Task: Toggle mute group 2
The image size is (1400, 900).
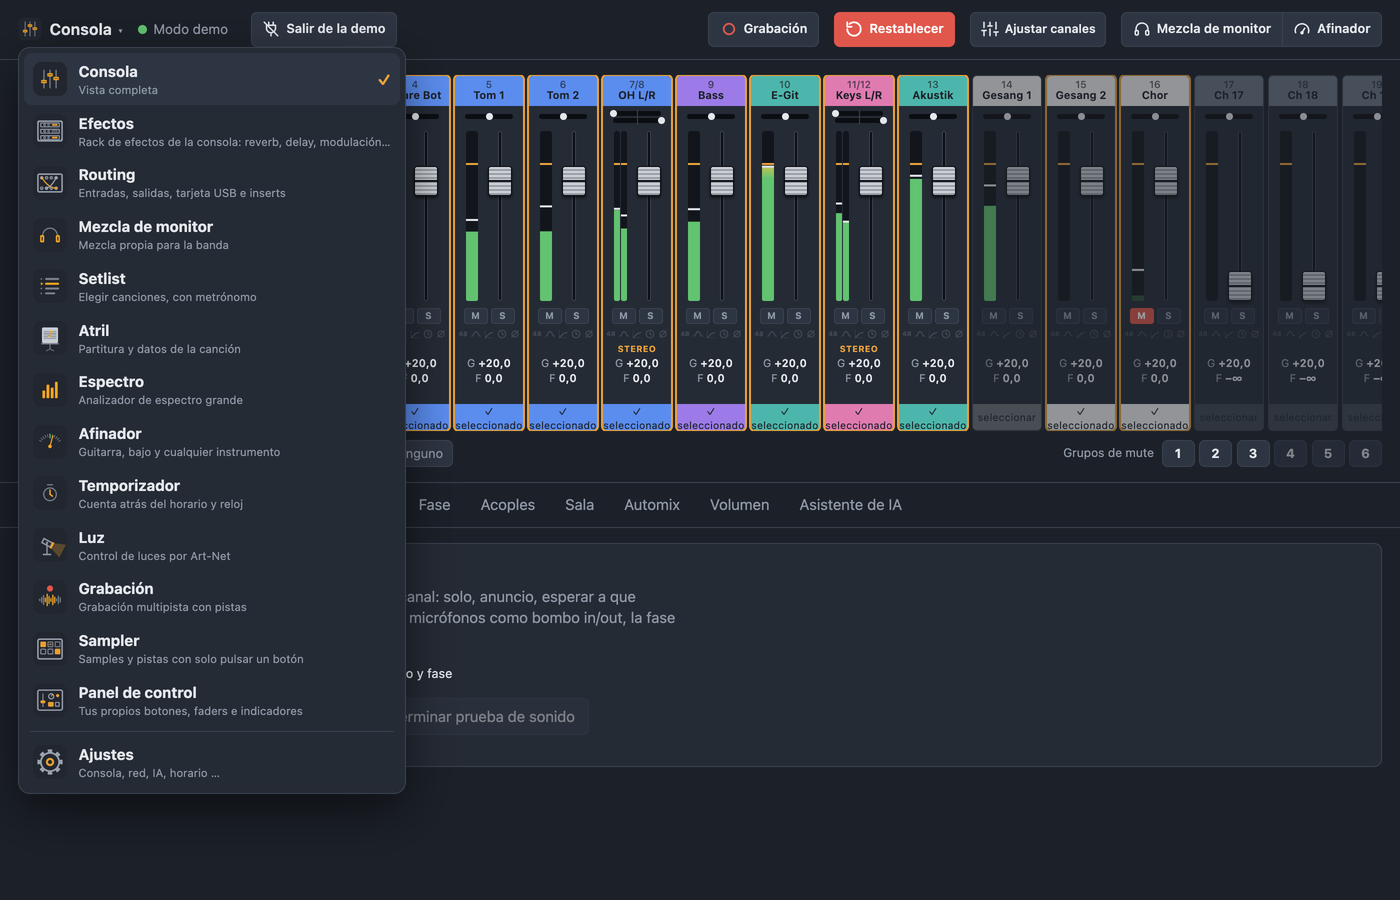Action: [1215, 453]
